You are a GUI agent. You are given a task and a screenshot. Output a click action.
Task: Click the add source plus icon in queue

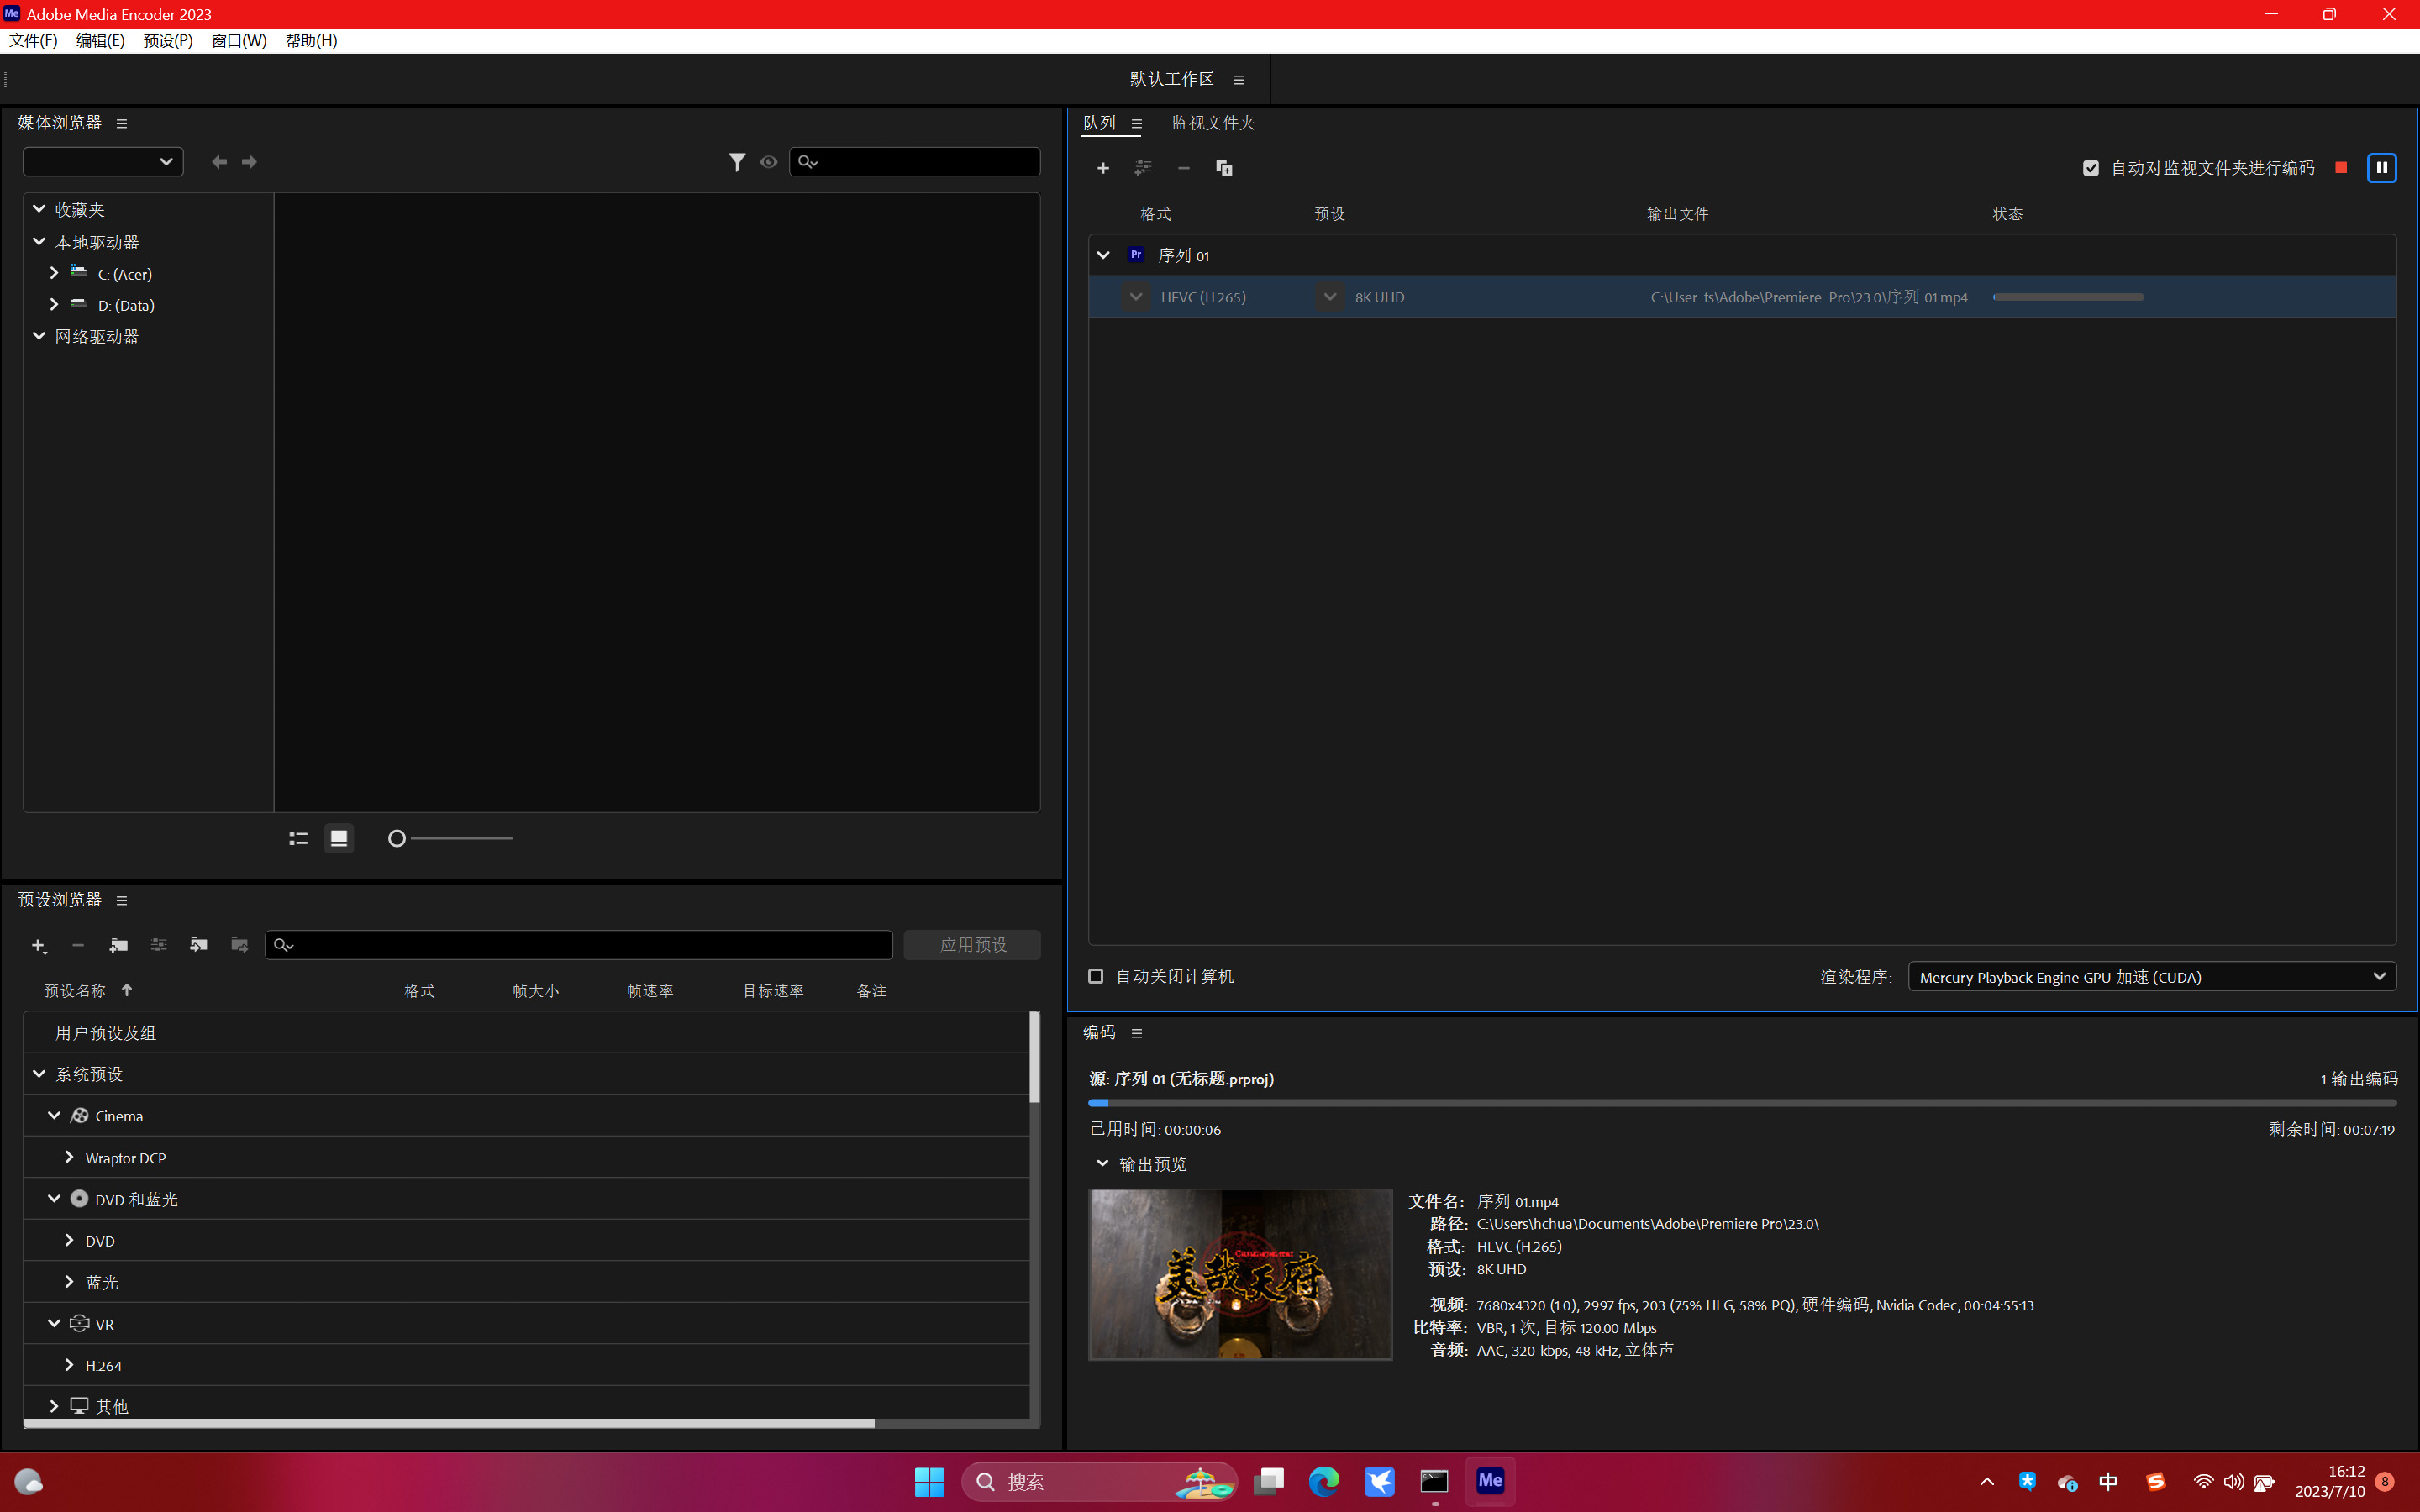1103,168
